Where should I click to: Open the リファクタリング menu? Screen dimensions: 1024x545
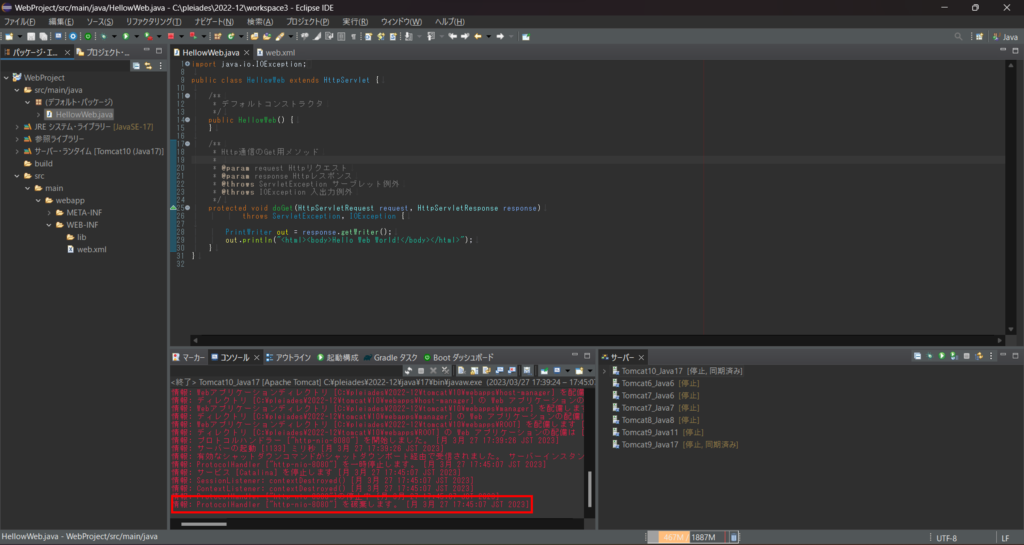click(153, 21)
